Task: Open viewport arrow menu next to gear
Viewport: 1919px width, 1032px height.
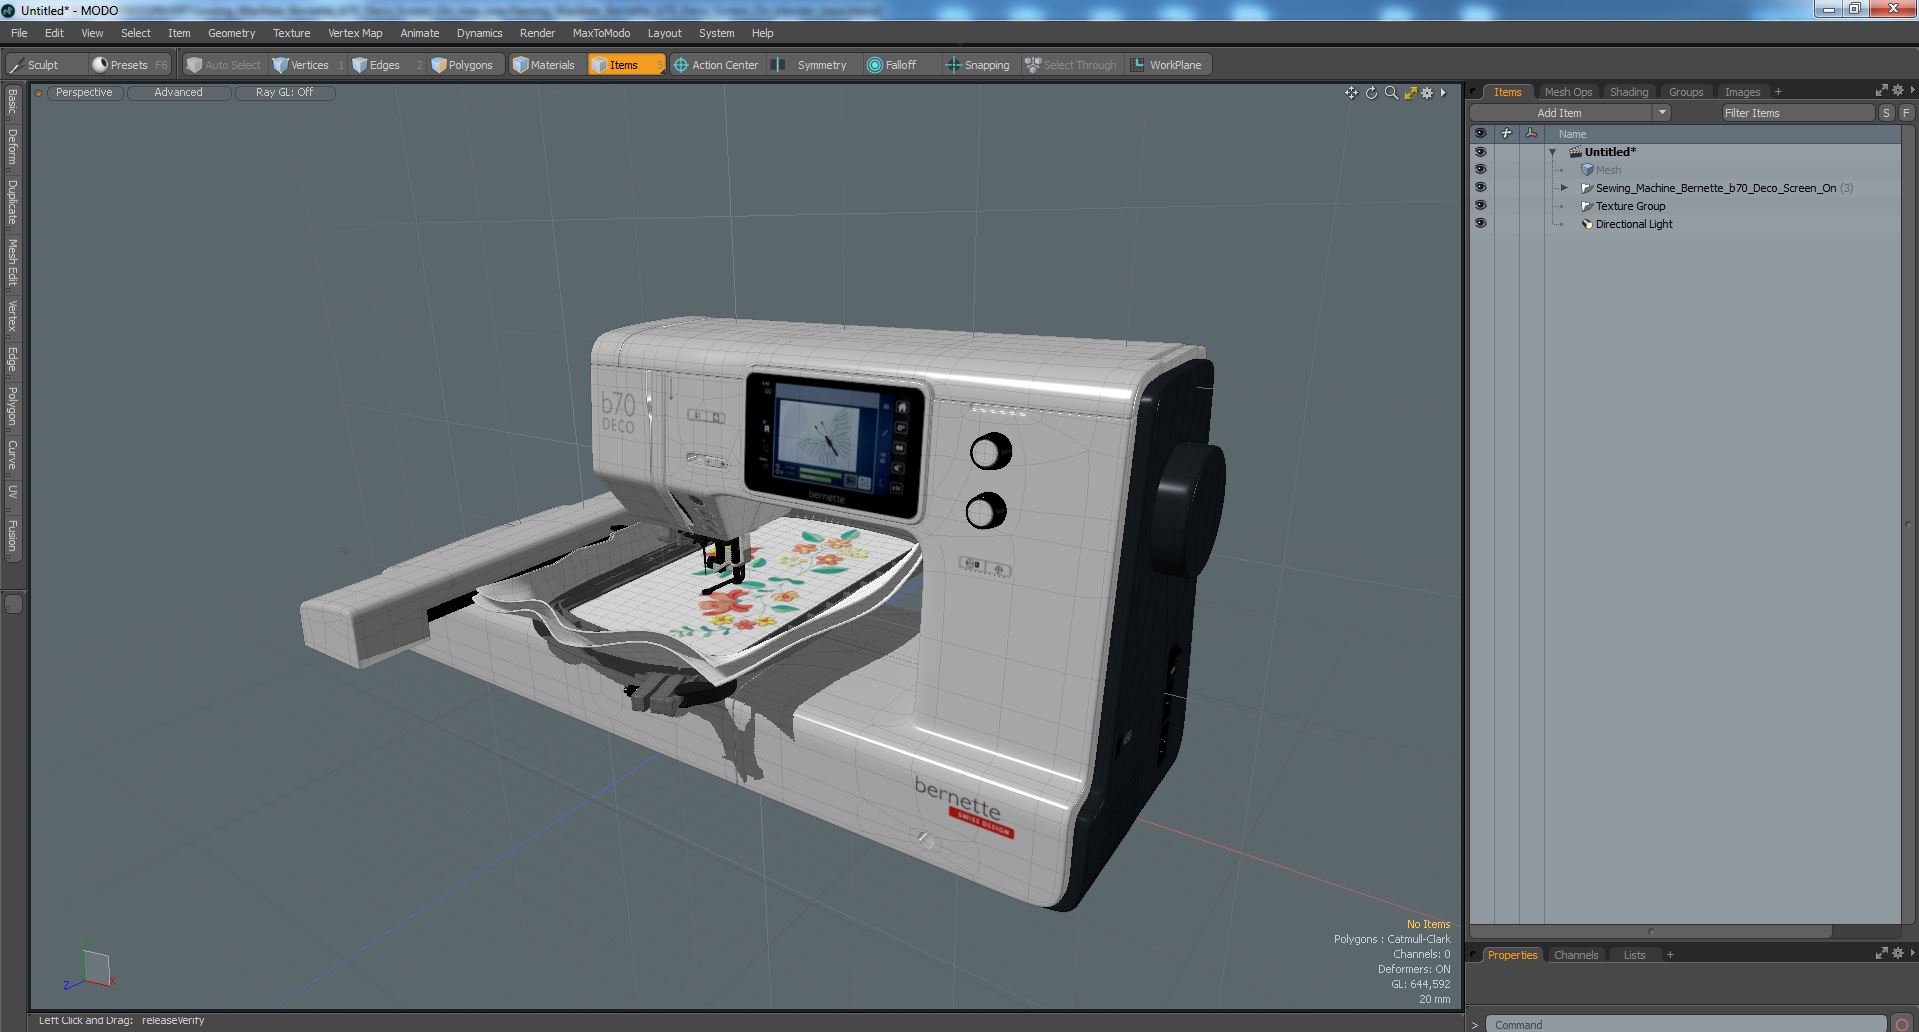Action: pos(1442,93)
